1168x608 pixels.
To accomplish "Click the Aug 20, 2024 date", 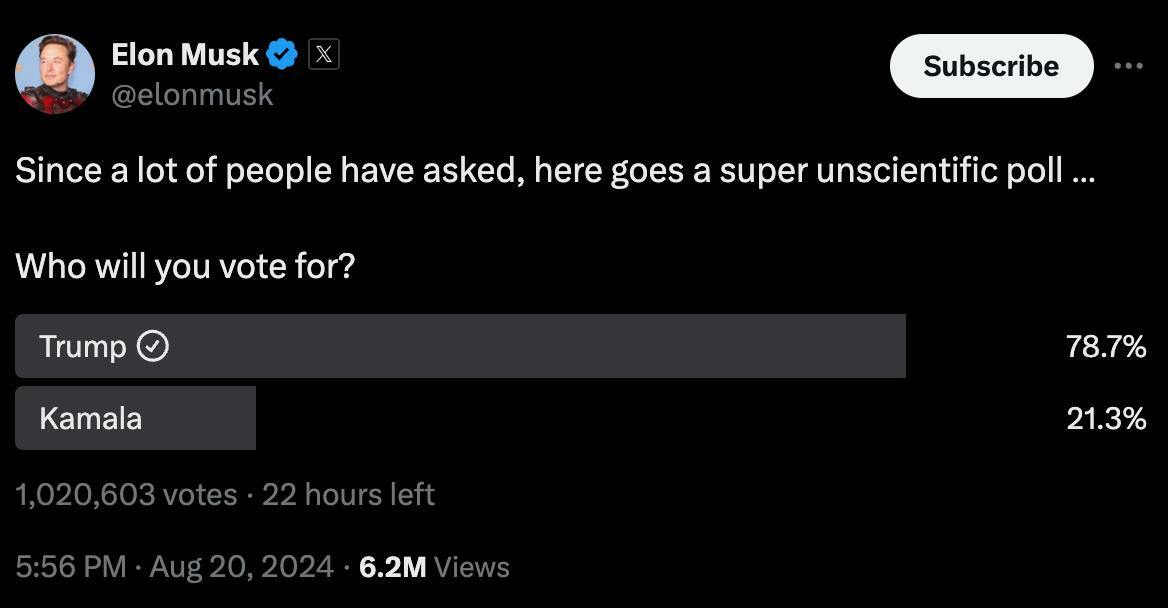I will tap(241, 567).
